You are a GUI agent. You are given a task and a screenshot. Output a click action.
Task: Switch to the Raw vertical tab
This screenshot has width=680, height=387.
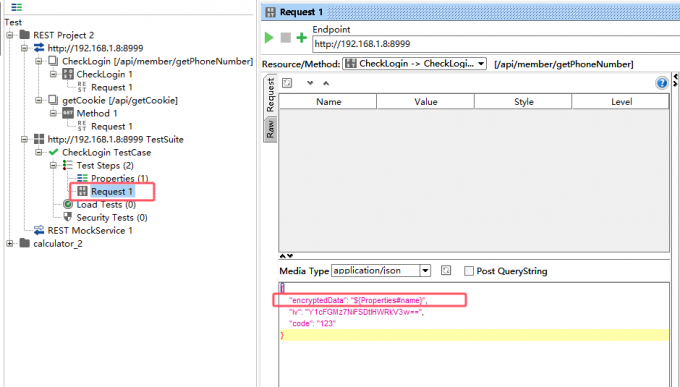(x=270, y=130)
